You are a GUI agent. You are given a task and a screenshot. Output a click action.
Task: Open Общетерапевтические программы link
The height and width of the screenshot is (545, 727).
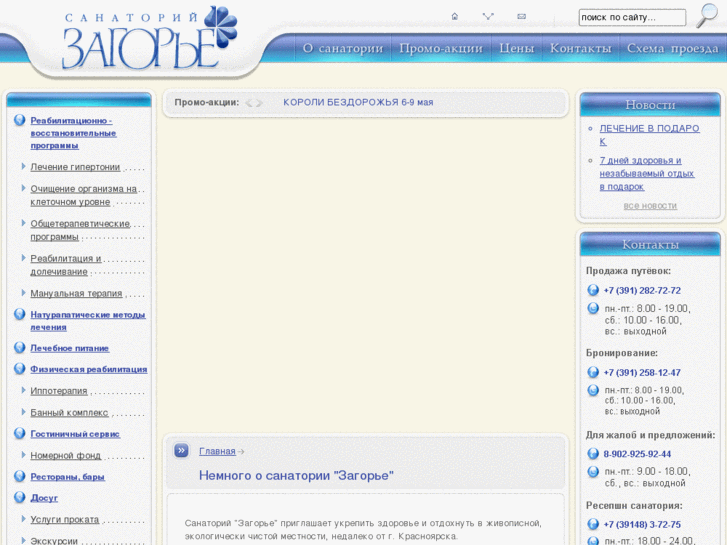point(80,230)
